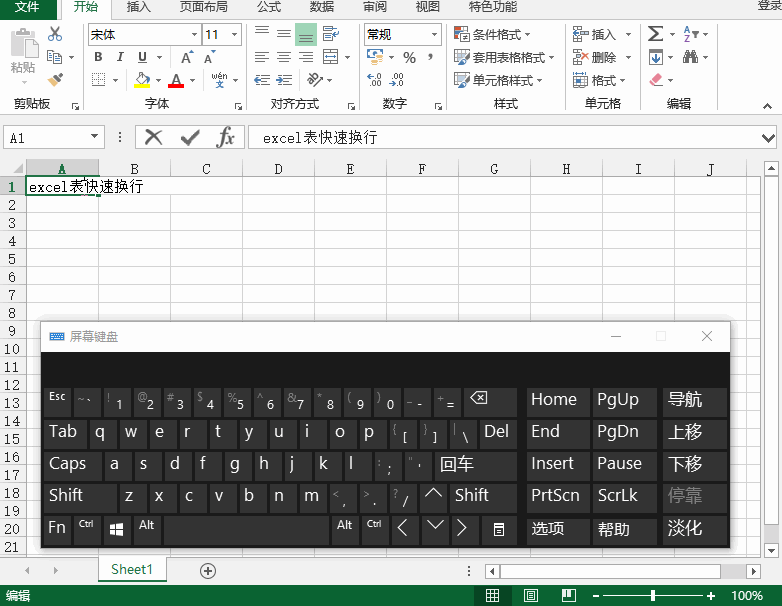Open the 公式 ribbon tab
The width and height of the screenshot is (782, 606).
click(269, 7)
